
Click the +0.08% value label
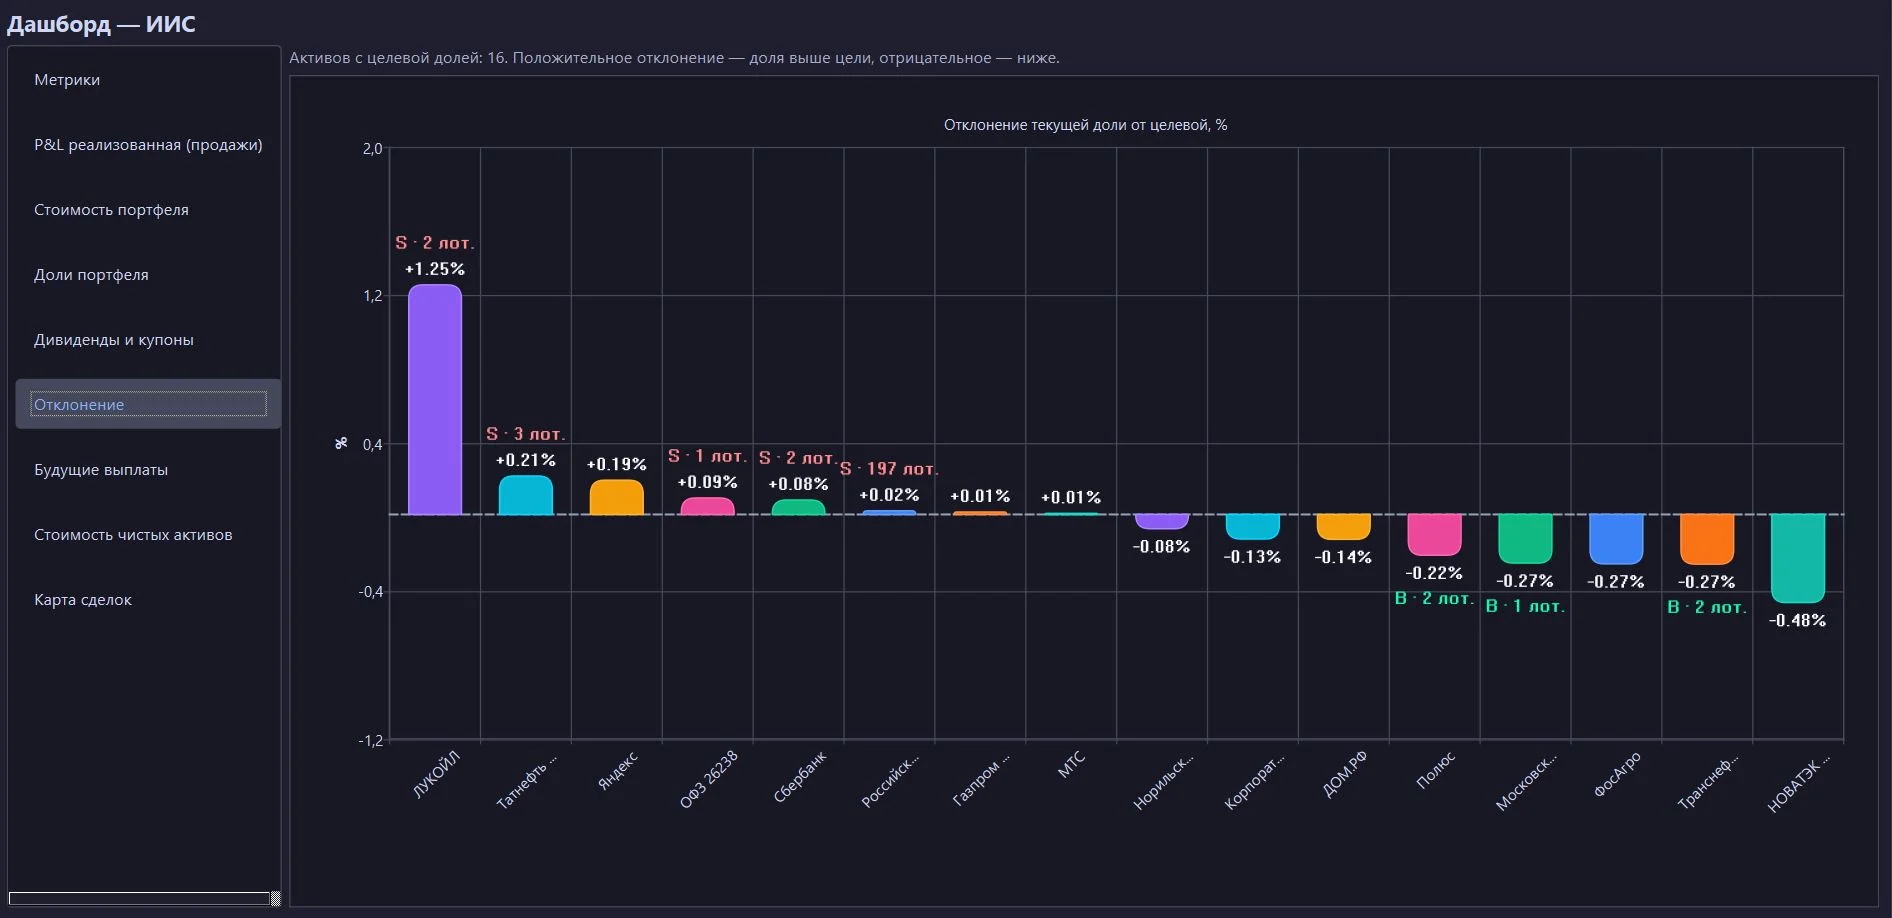coord(798,484)
